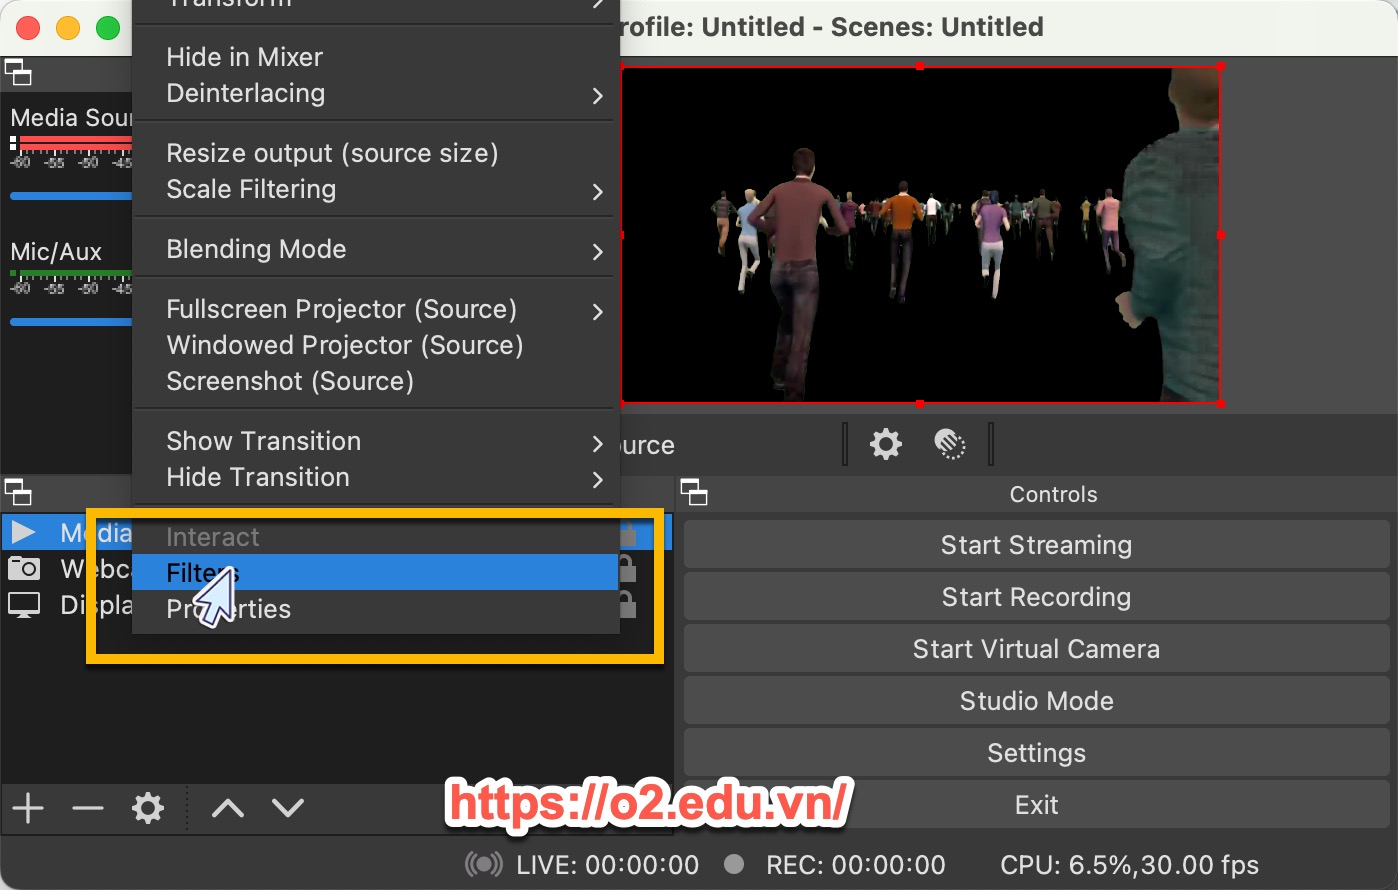Toggle lock on the Display source

tap(627, 604)
